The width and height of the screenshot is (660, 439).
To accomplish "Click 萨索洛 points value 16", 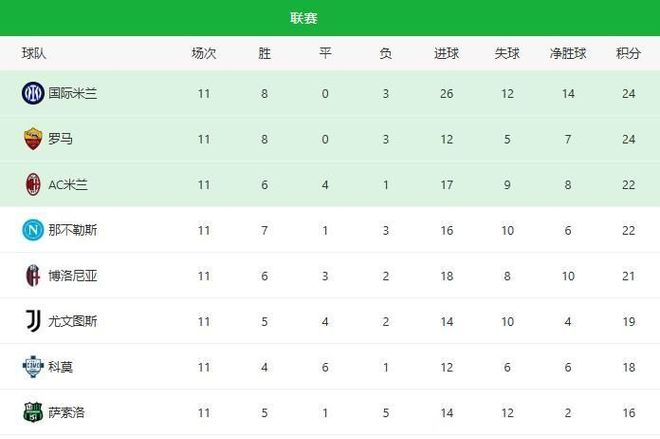I will (x=628, y=412).
